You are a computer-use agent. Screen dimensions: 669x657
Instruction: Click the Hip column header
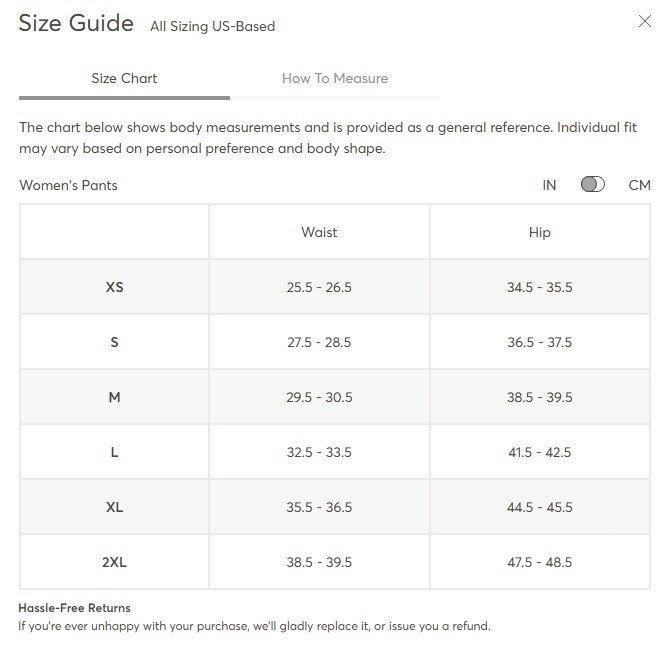[540, 233]
